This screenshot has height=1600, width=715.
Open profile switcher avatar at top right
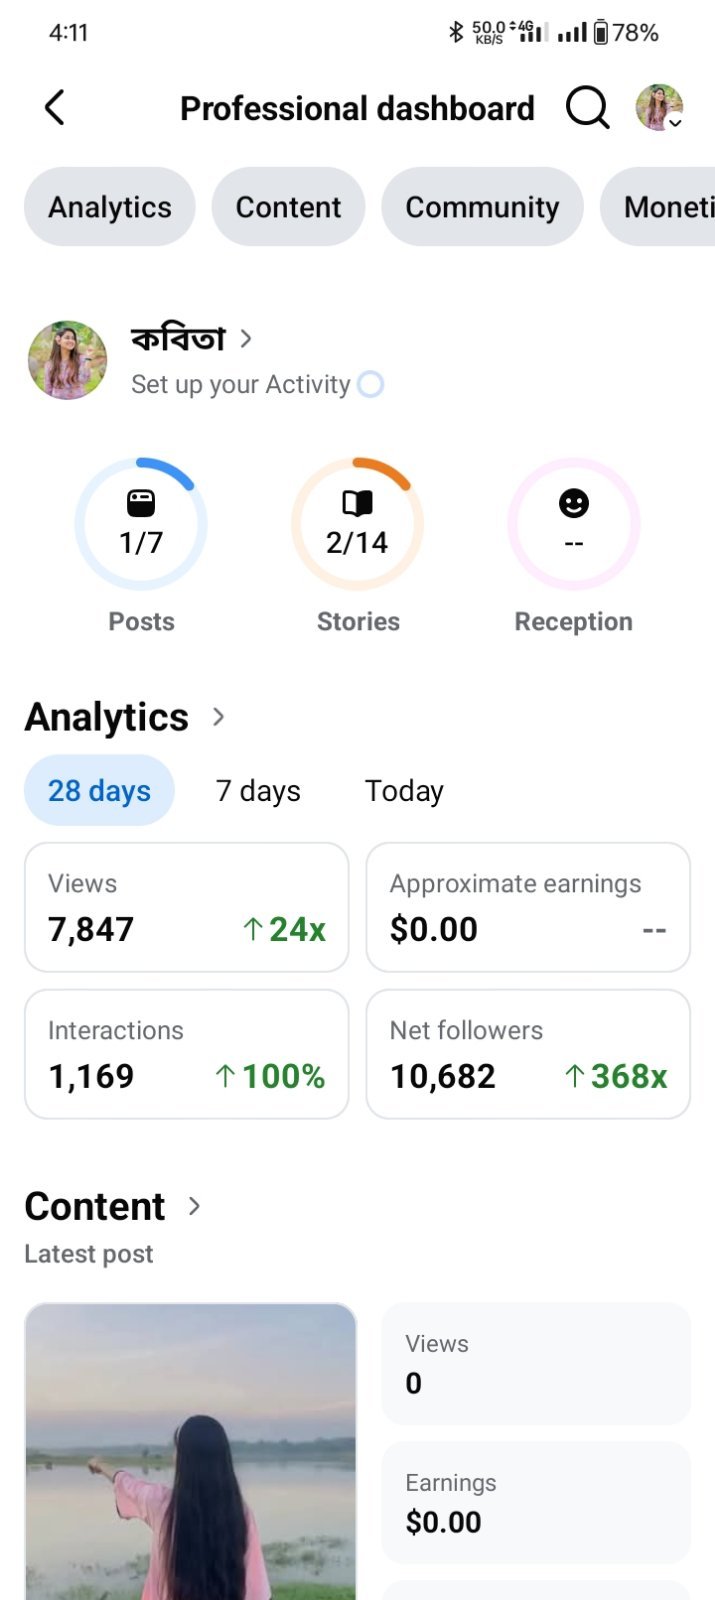(x=660, y=107)
